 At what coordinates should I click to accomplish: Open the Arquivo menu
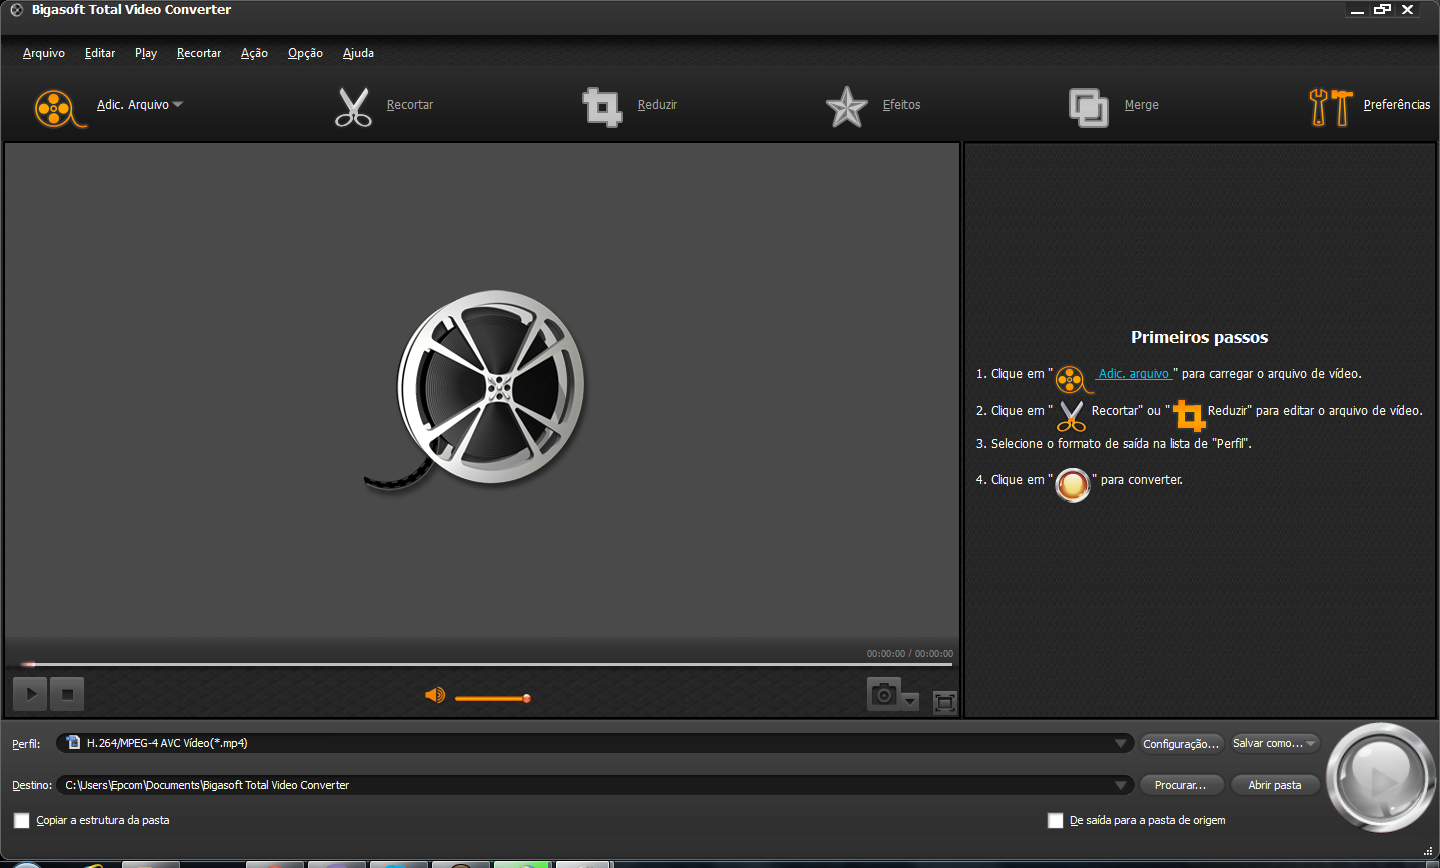point(44,53)
